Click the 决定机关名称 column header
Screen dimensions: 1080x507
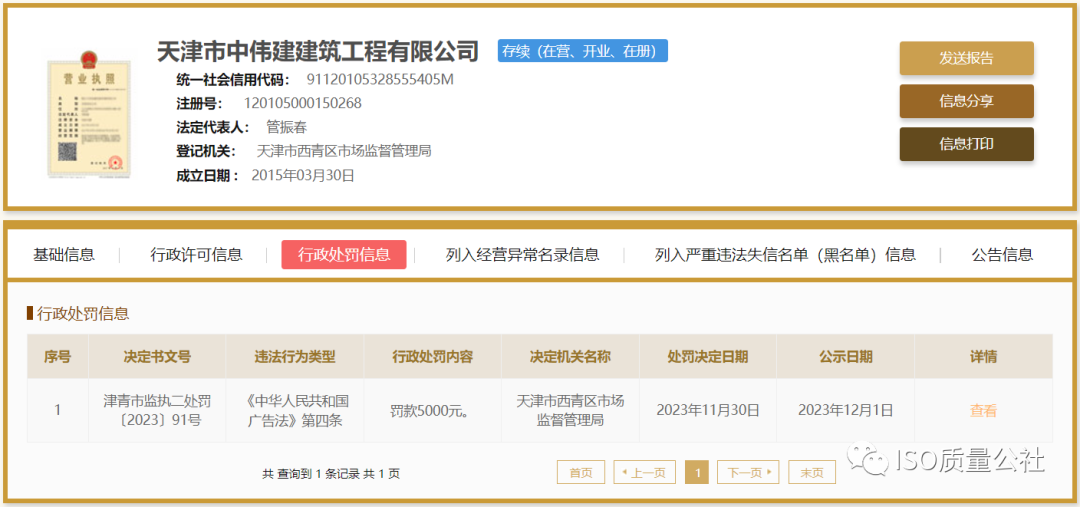point(570,357)
